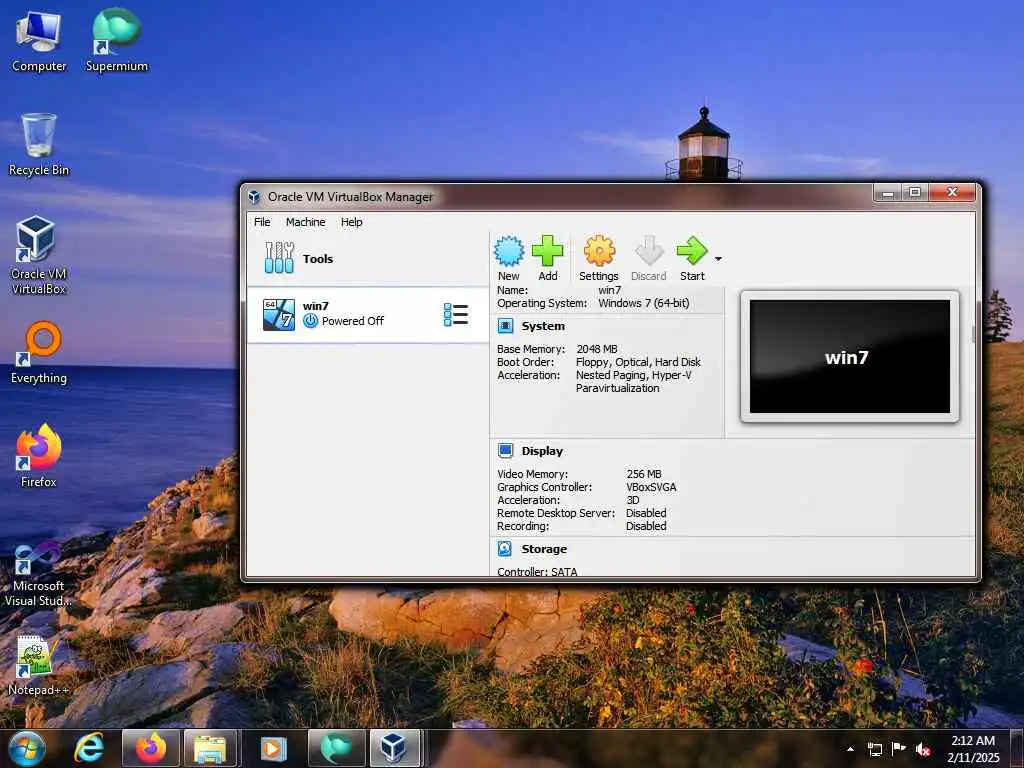Click the network tray icon
Viewport: 1024px width, 768px height.
(874, 749)
